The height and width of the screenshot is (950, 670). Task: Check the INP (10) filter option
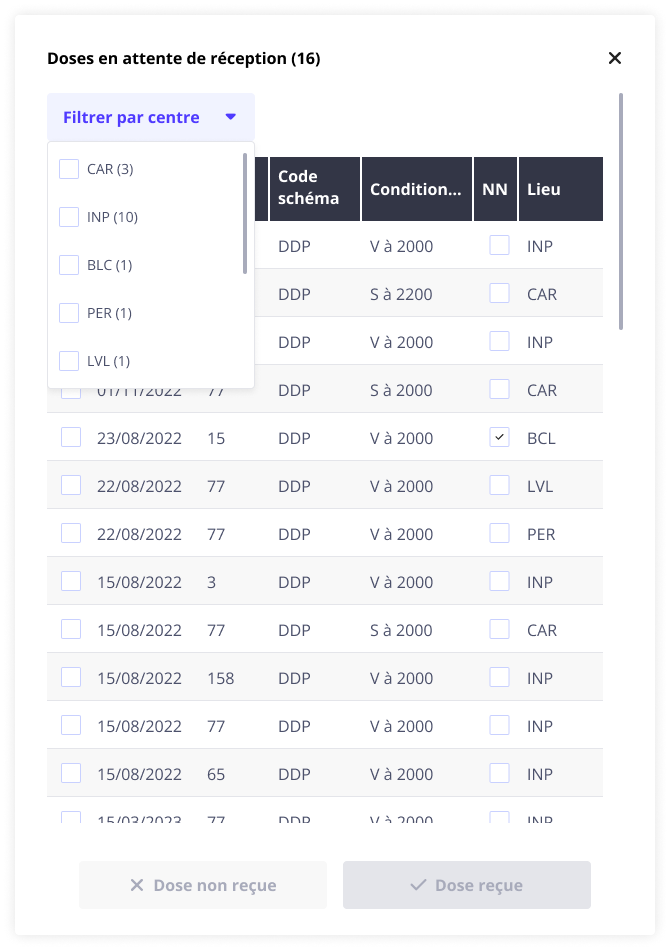pos(69,217)
